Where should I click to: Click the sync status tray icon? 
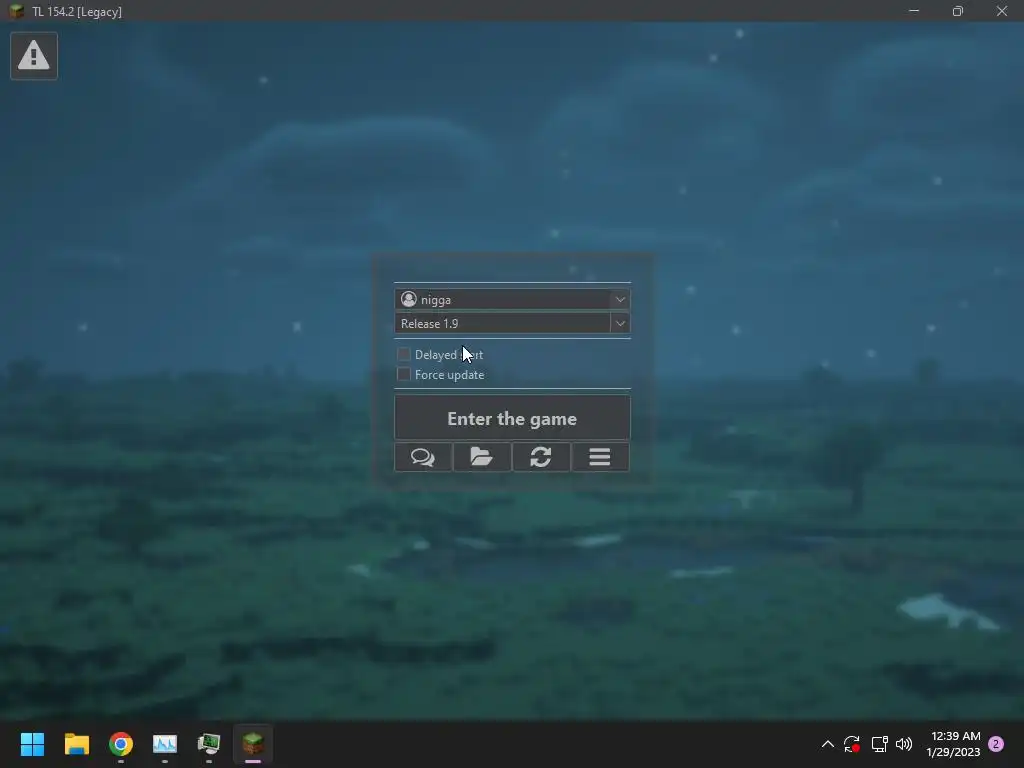pyautogui.click(x=852, y=744)
